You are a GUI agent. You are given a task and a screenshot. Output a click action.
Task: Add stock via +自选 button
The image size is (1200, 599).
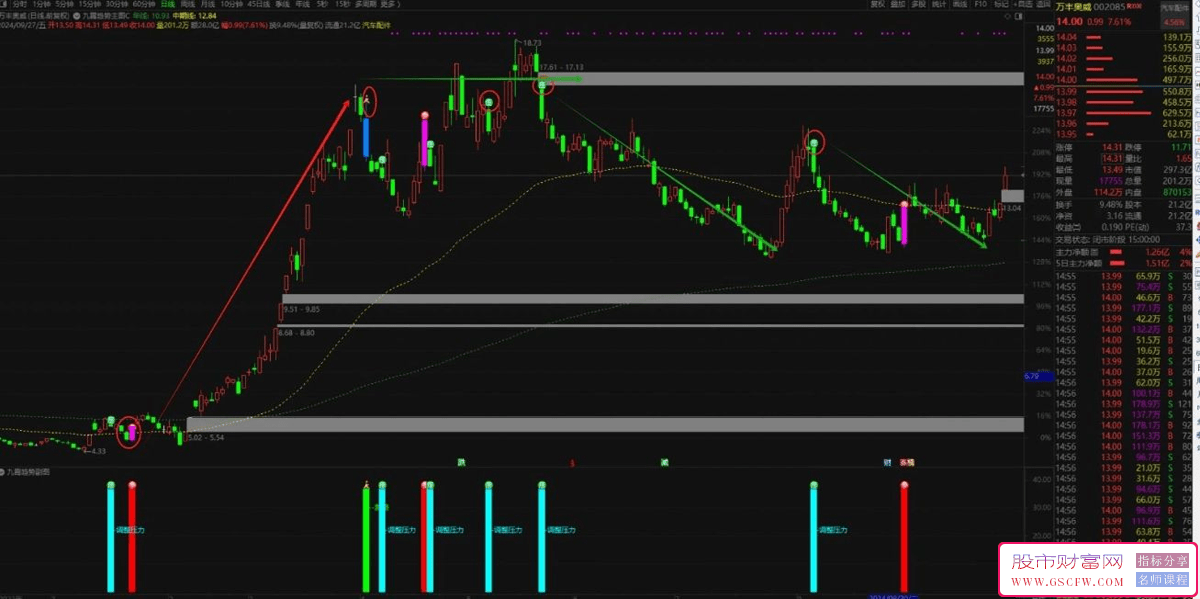pos(1023,5)
